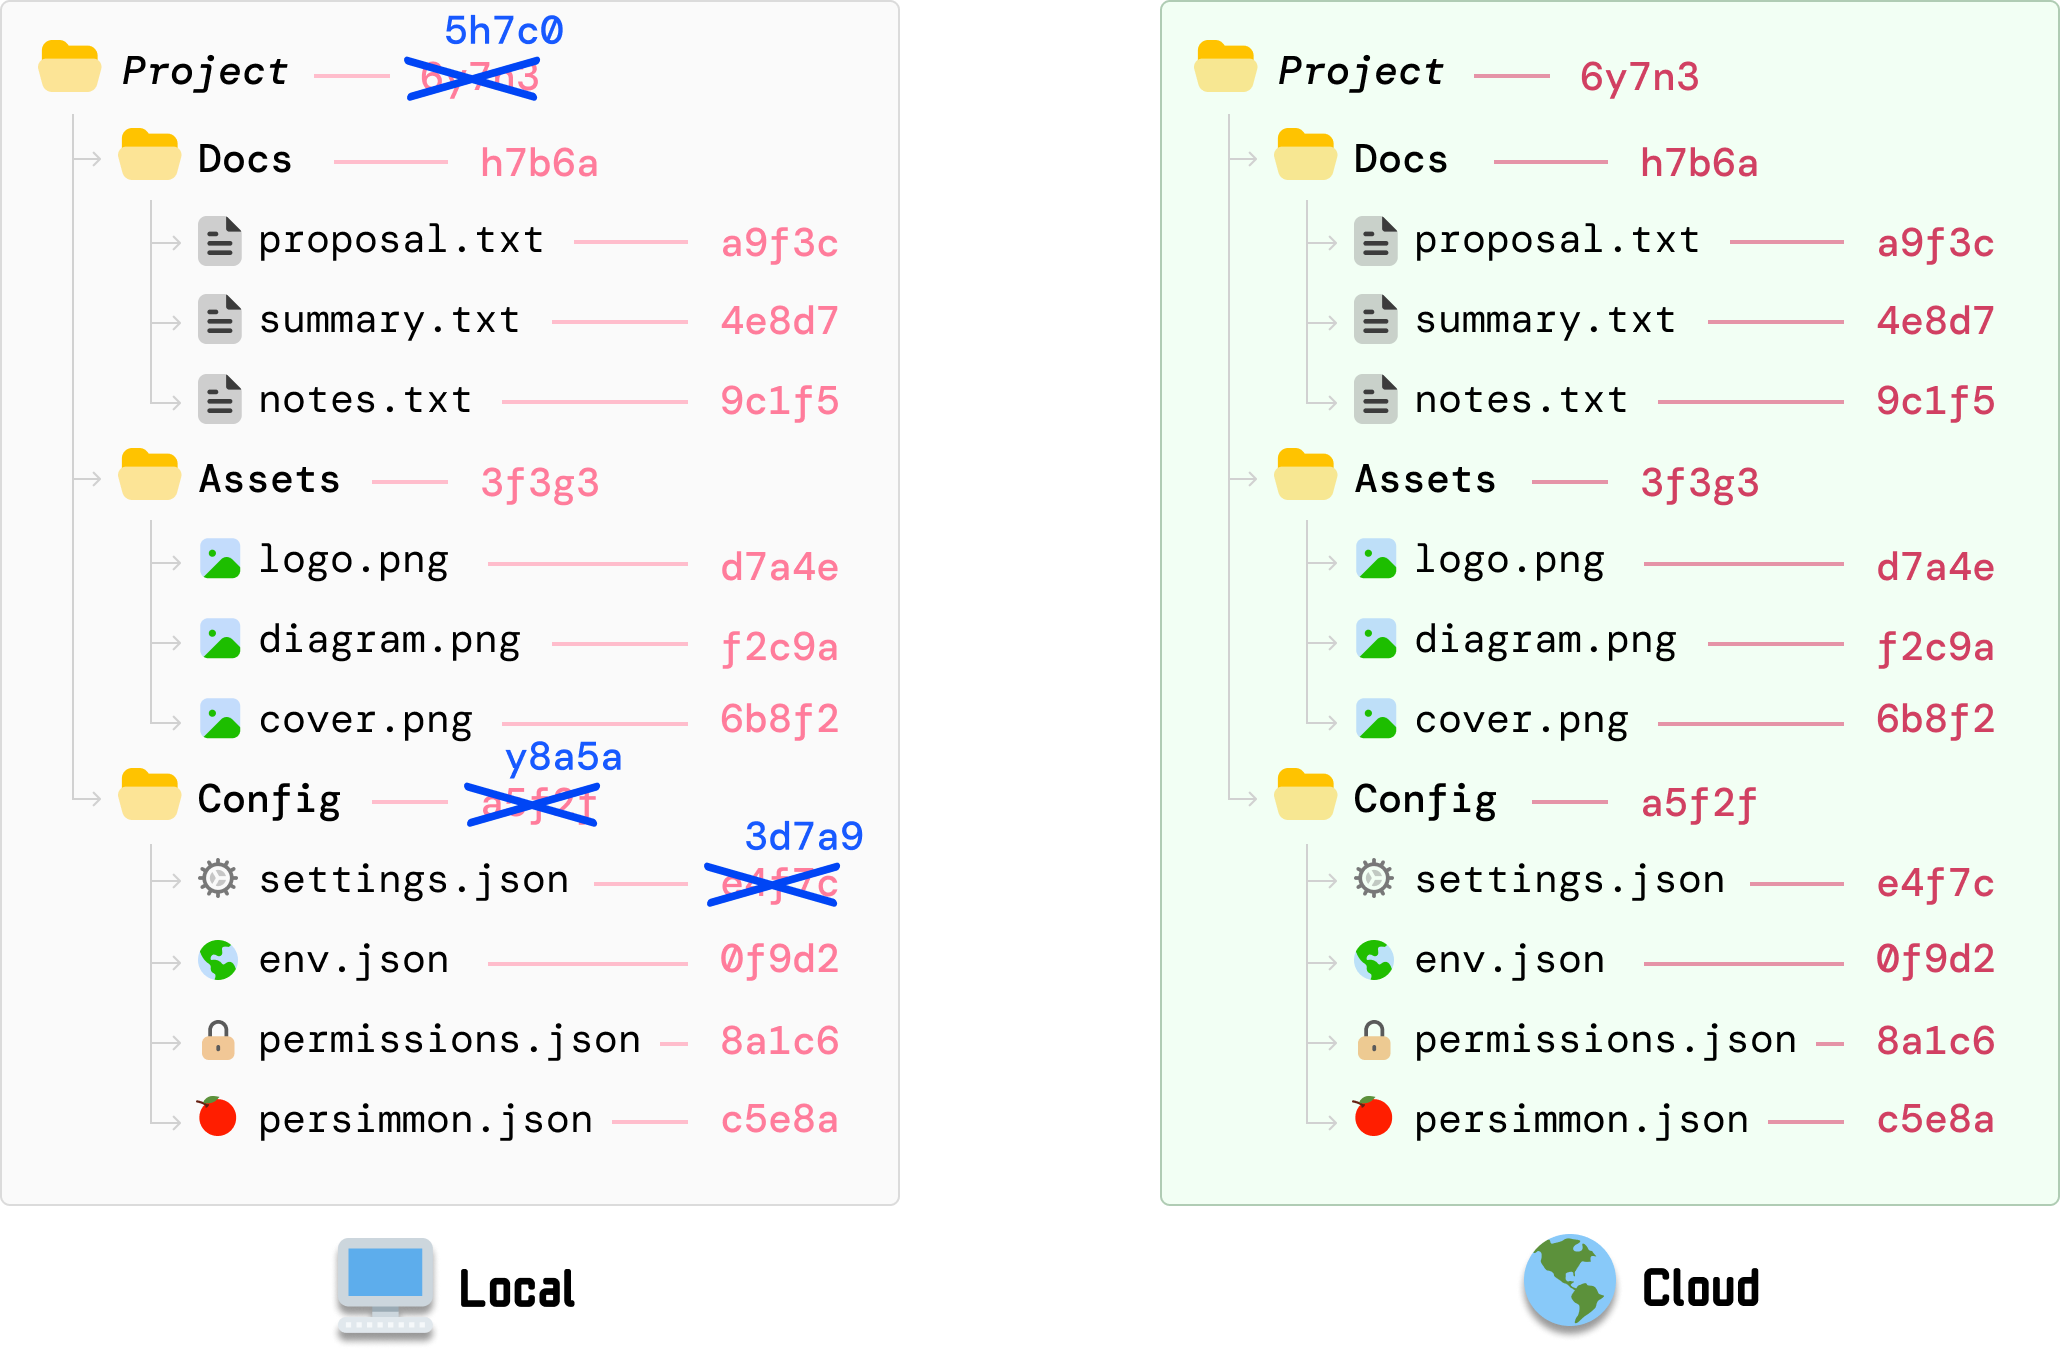Click the document icon beside proposal.txt in left panel
This screenshot has width=2060, height=1349.
220,241
